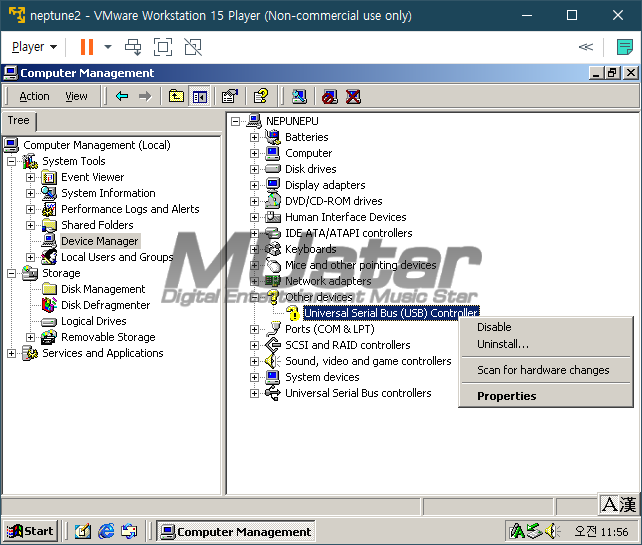Open Disk Defragmenter in the tree
Viewport: 642px width, 545px height.
tap(105, 305)
